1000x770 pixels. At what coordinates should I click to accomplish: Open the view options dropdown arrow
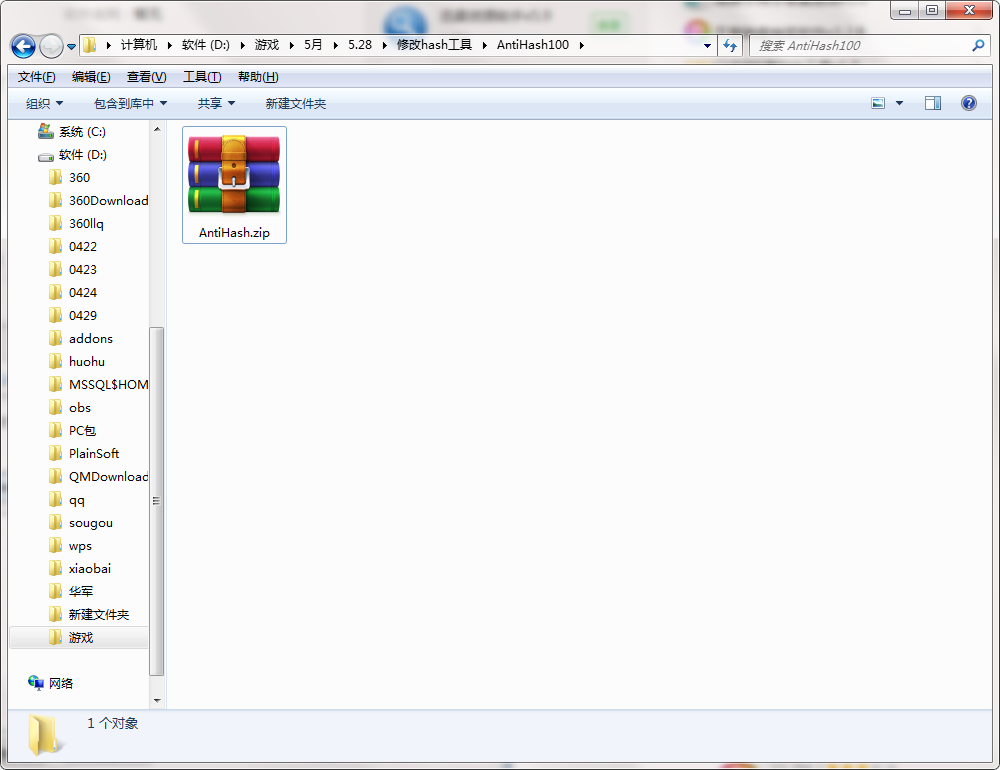[899, 103]
